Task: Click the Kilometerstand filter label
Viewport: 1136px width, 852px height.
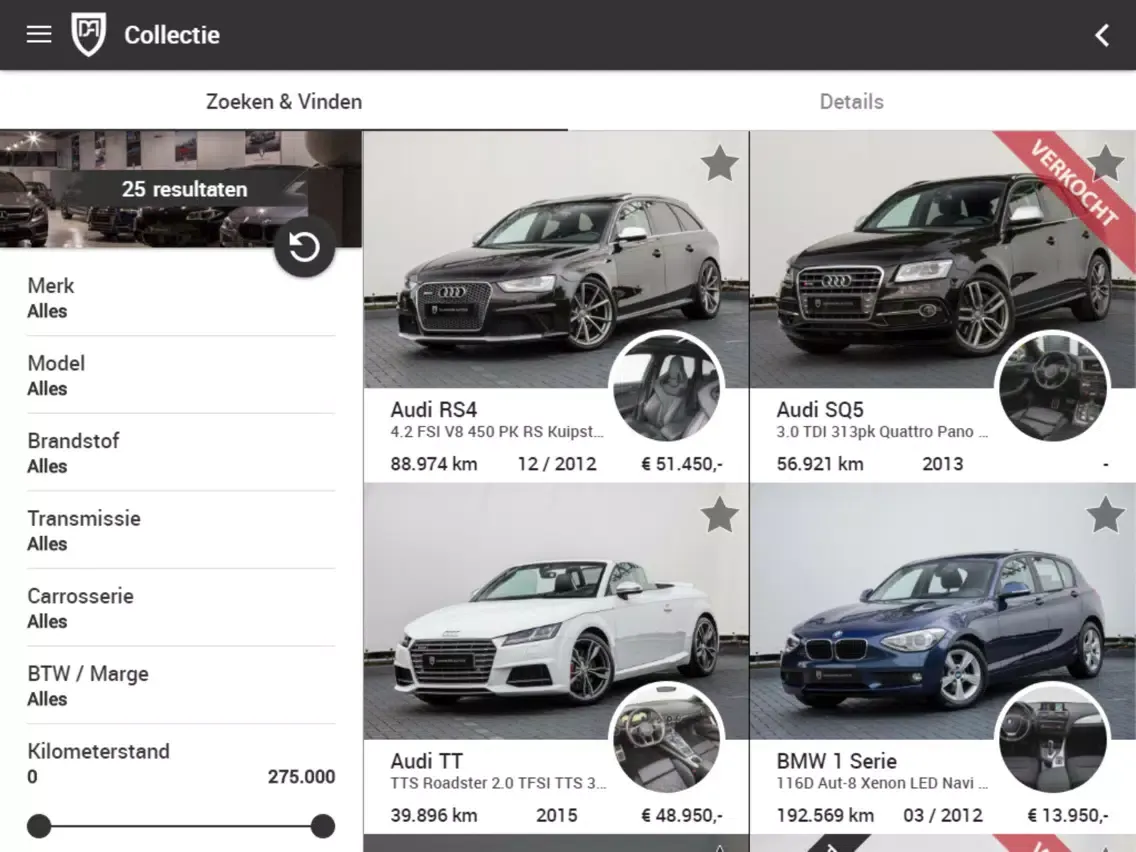Action: [x=99, y=751]
